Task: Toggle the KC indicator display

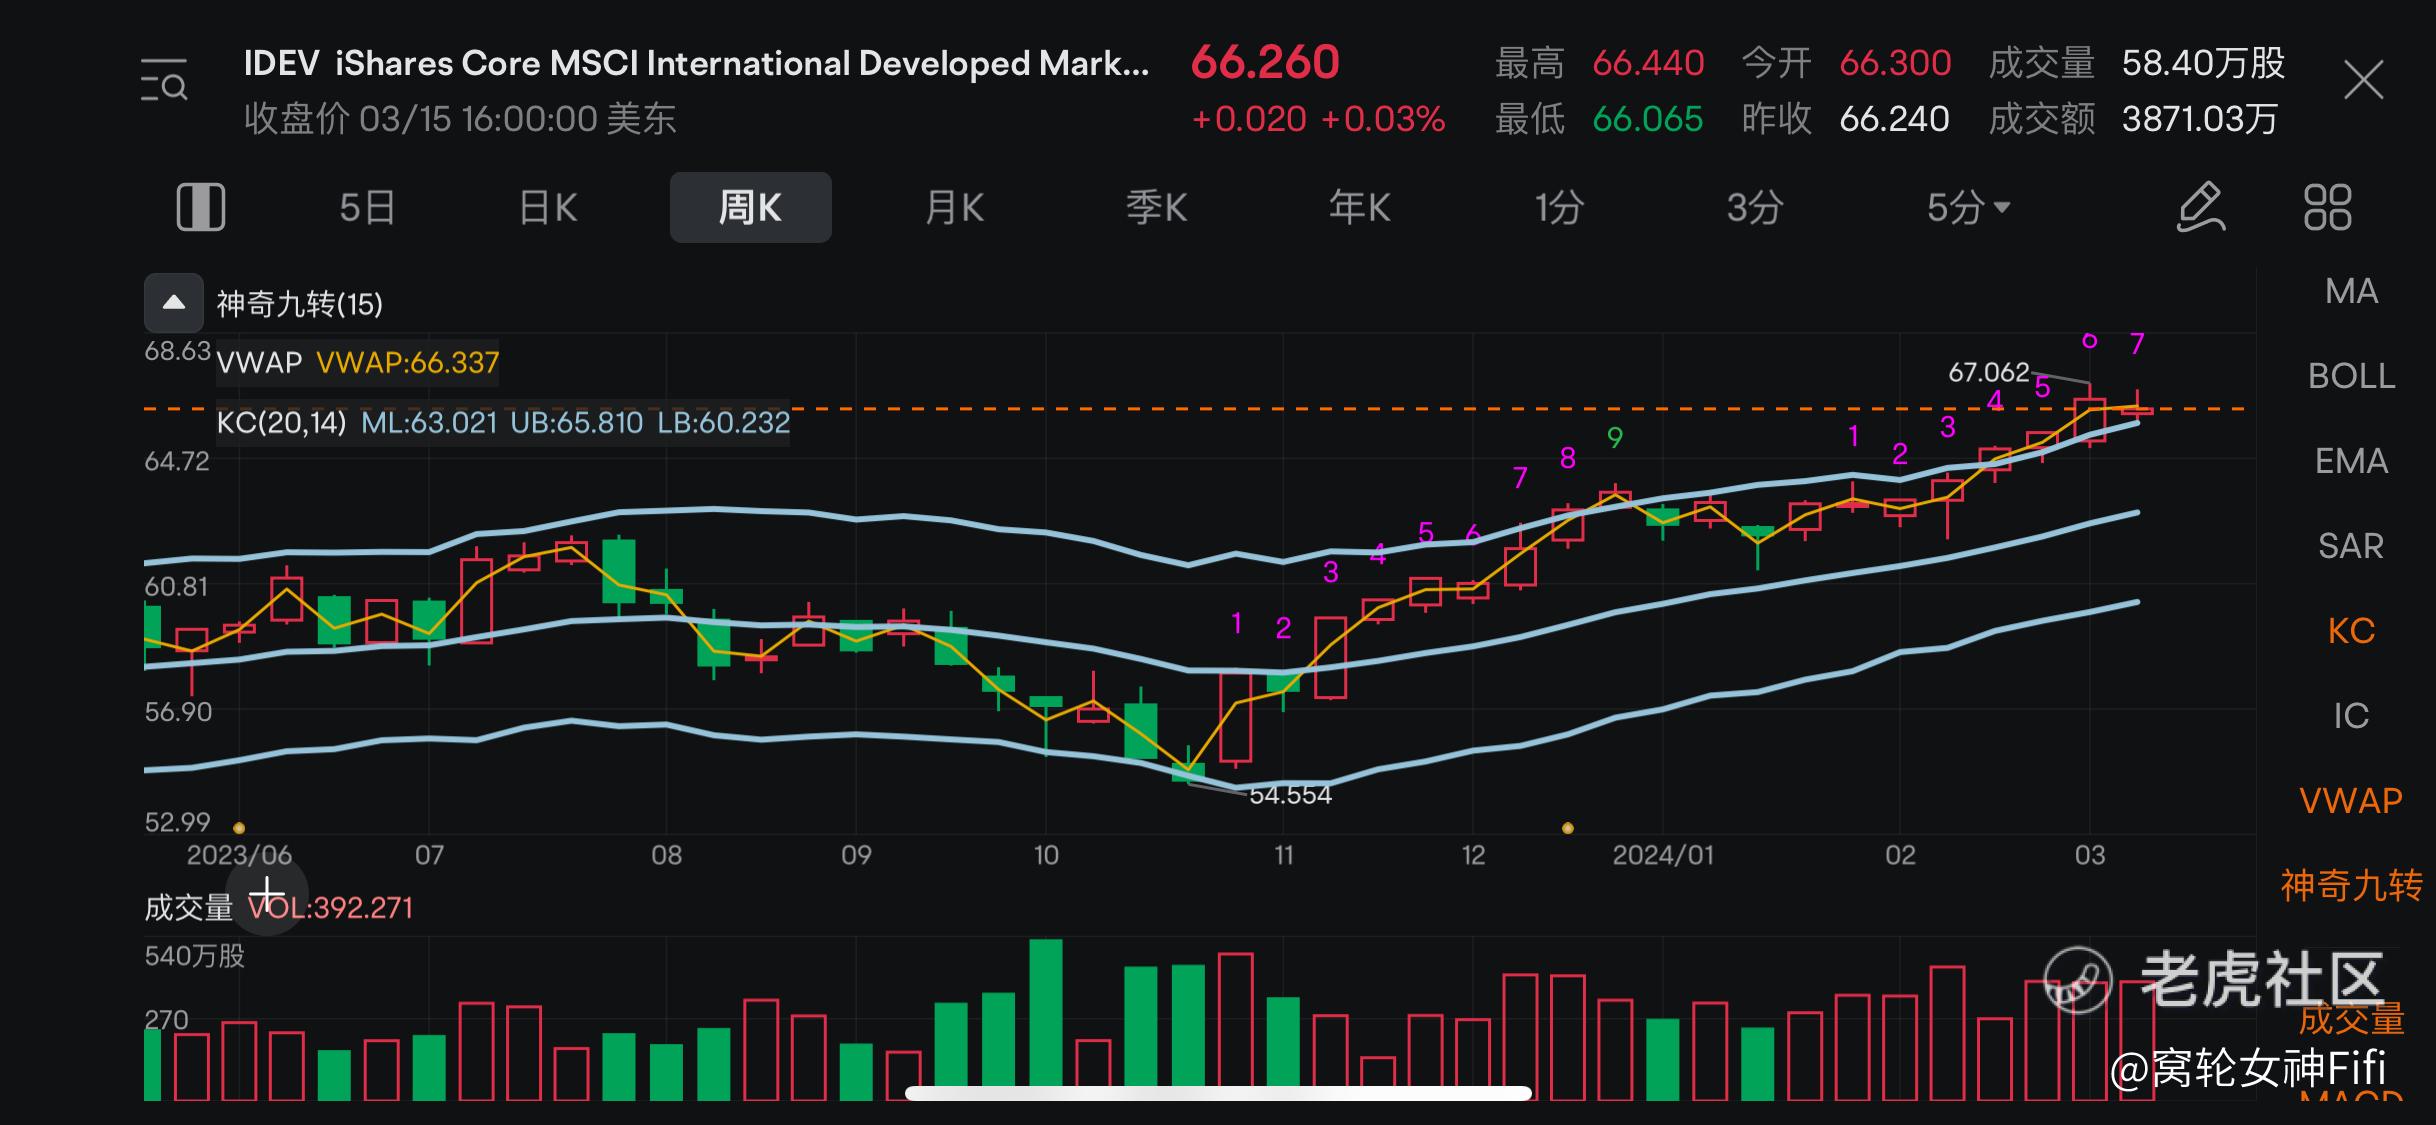Action: click(x=2349, y=630)
